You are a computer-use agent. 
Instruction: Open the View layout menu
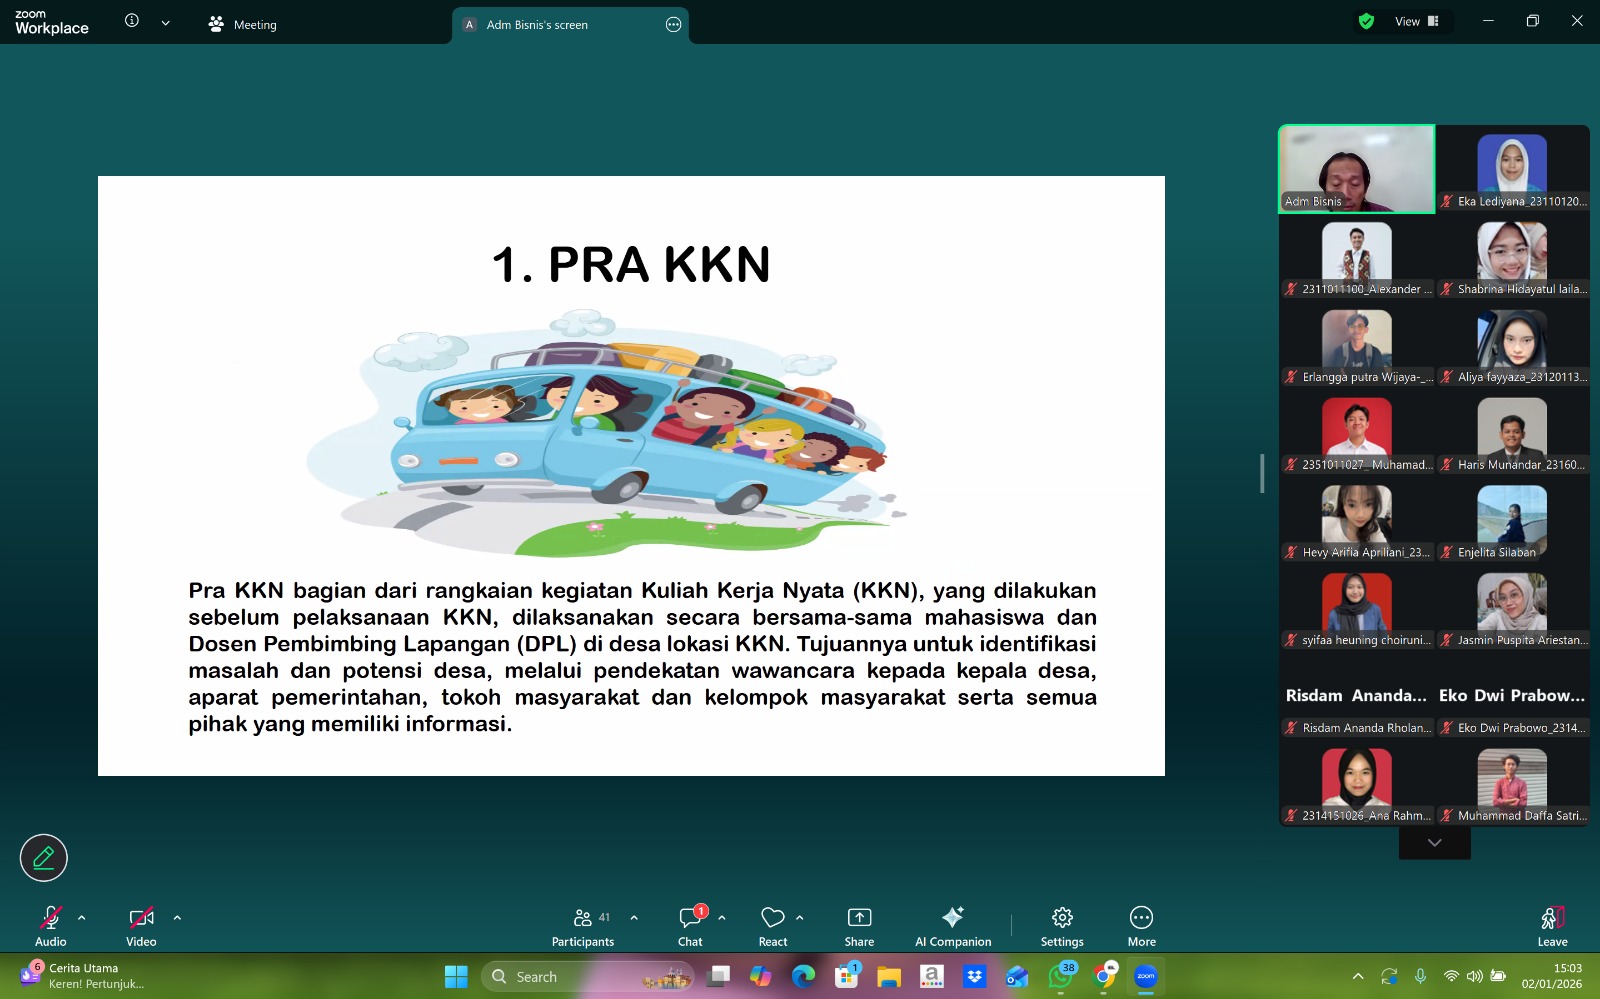coord(1408,20)
